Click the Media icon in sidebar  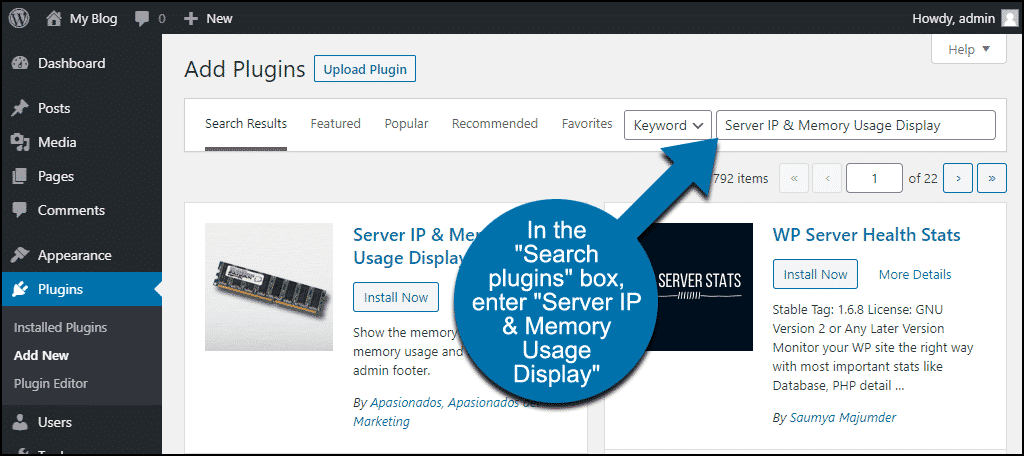point(20,142)
